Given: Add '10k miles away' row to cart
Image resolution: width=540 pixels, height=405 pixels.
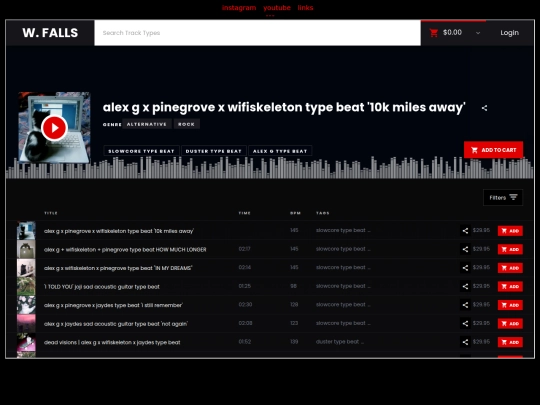Looking at the screenshot, I should tap(510, 231).
